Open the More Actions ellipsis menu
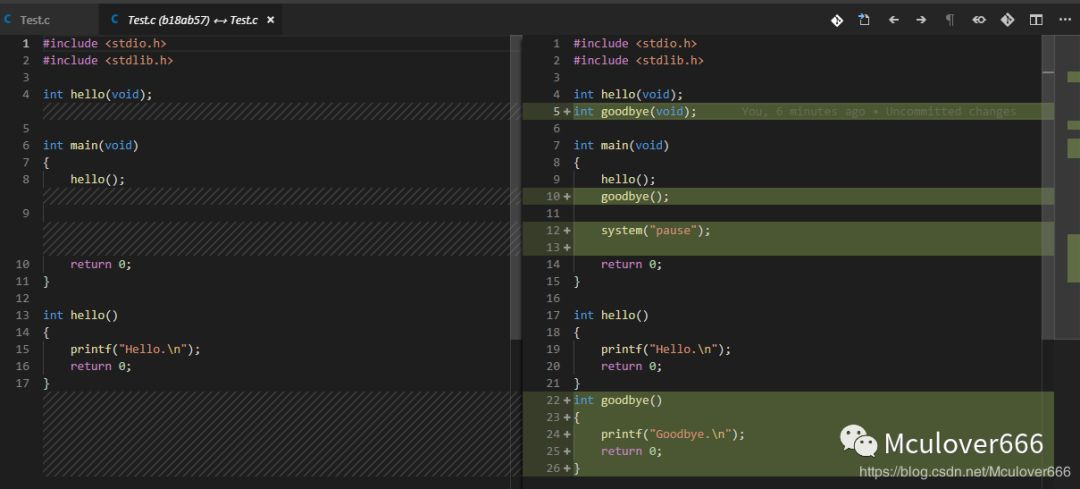Image resolution: width=1080 pixels, height=489 pixels. pyautogui.click(x=1064, y=19)
